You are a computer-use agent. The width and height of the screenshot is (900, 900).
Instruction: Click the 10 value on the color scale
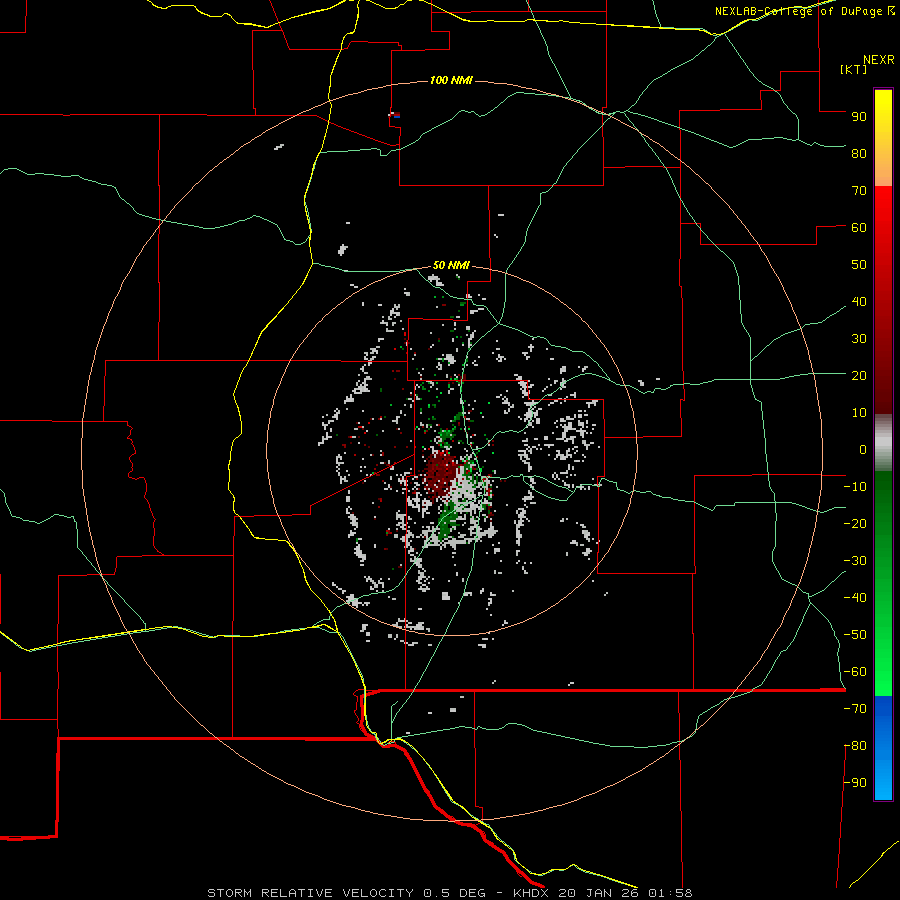point(859,413)
